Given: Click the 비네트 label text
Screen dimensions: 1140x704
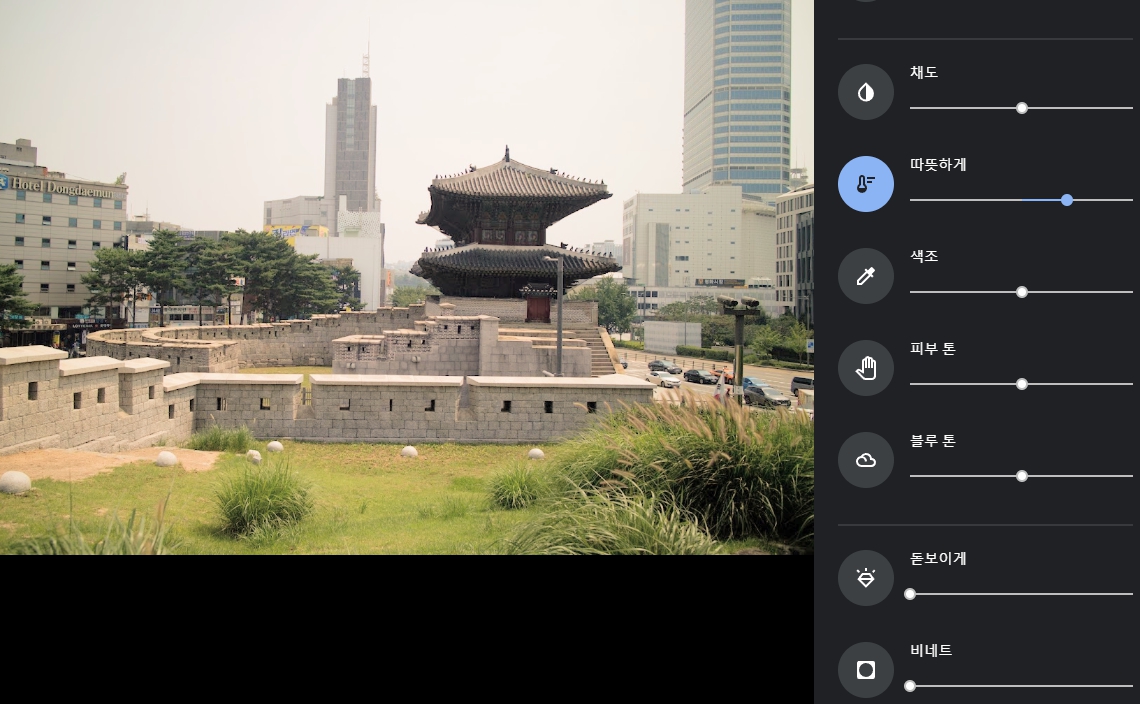Looking at the screenshot, I should pyautogui.click(x=931, y=650).
